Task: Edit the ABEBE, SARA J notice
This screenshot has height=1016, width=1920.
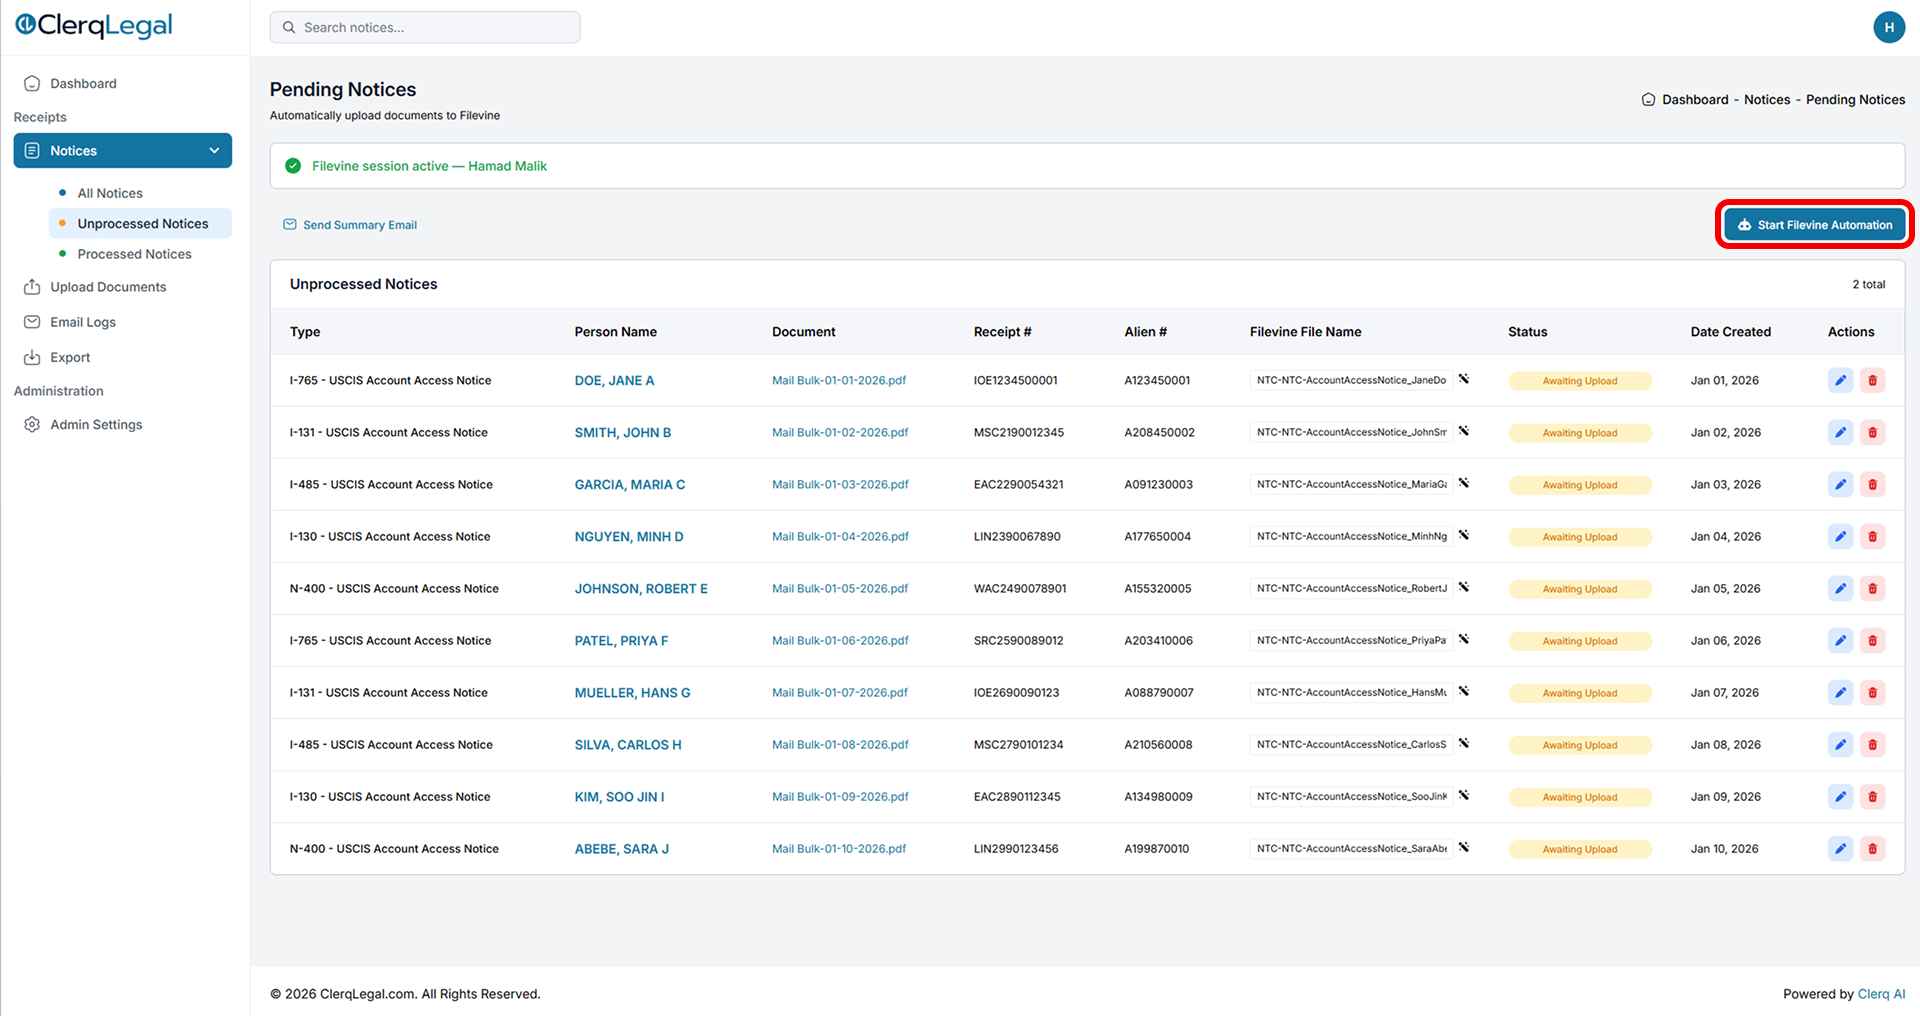Action: pos(1840,849)
